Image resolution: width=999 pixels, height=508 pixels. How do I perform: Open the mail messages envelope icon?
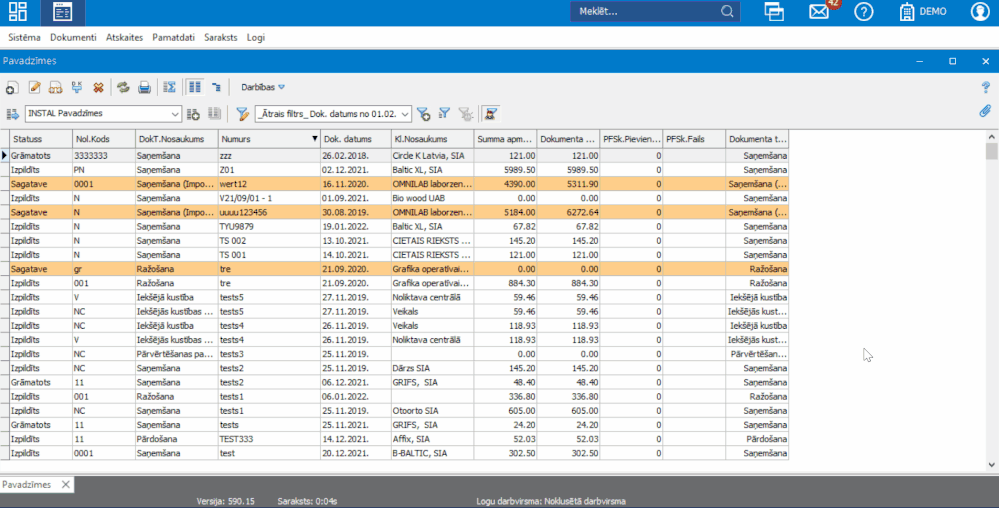pos(819,11)
